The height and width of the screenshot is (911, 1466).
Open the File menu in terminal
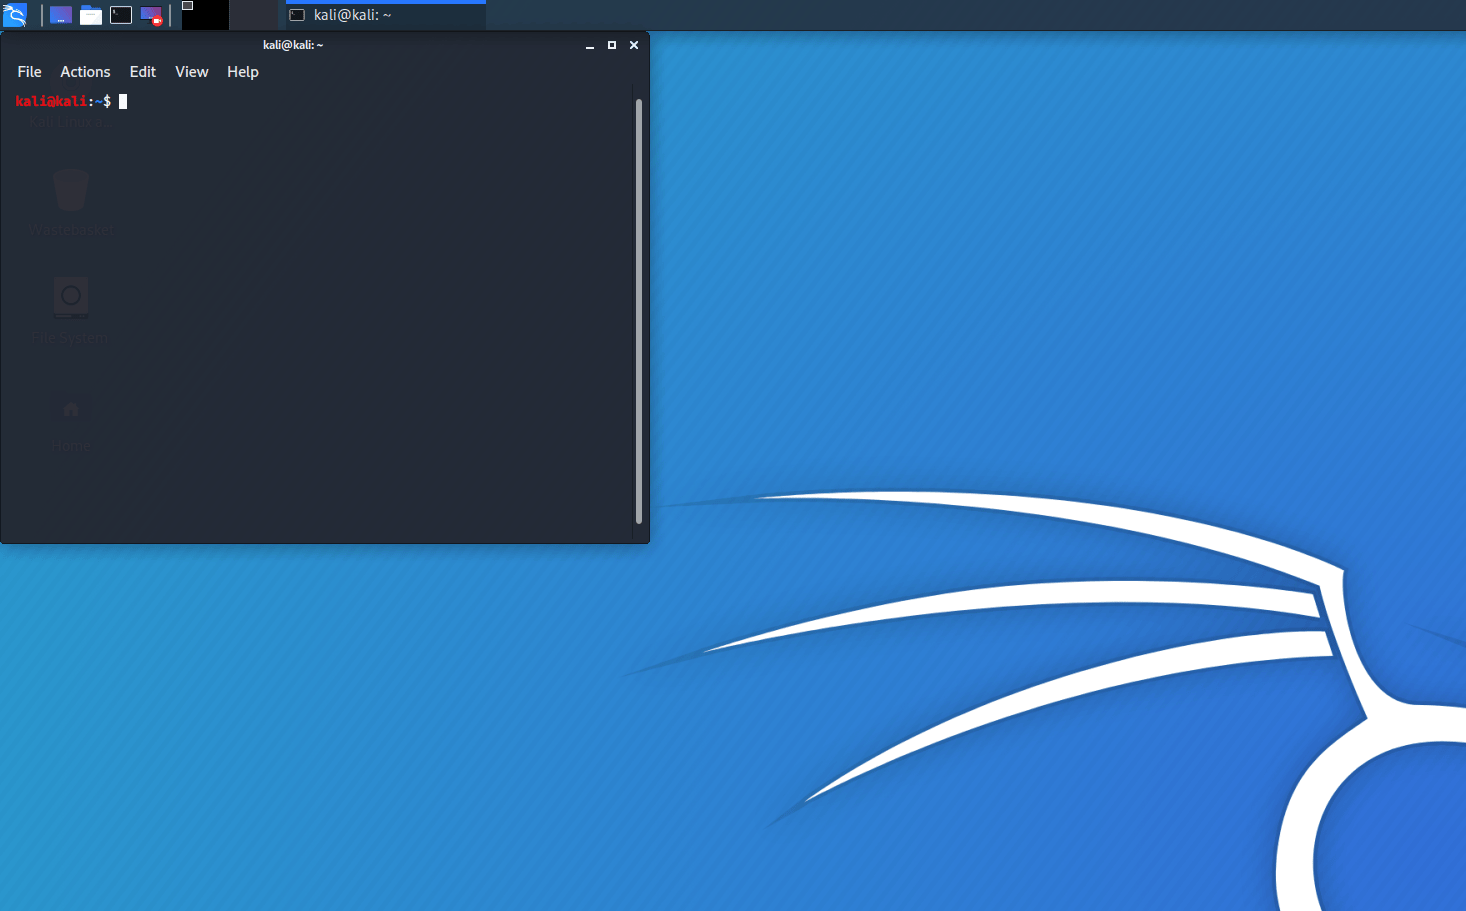click(29, 72)
